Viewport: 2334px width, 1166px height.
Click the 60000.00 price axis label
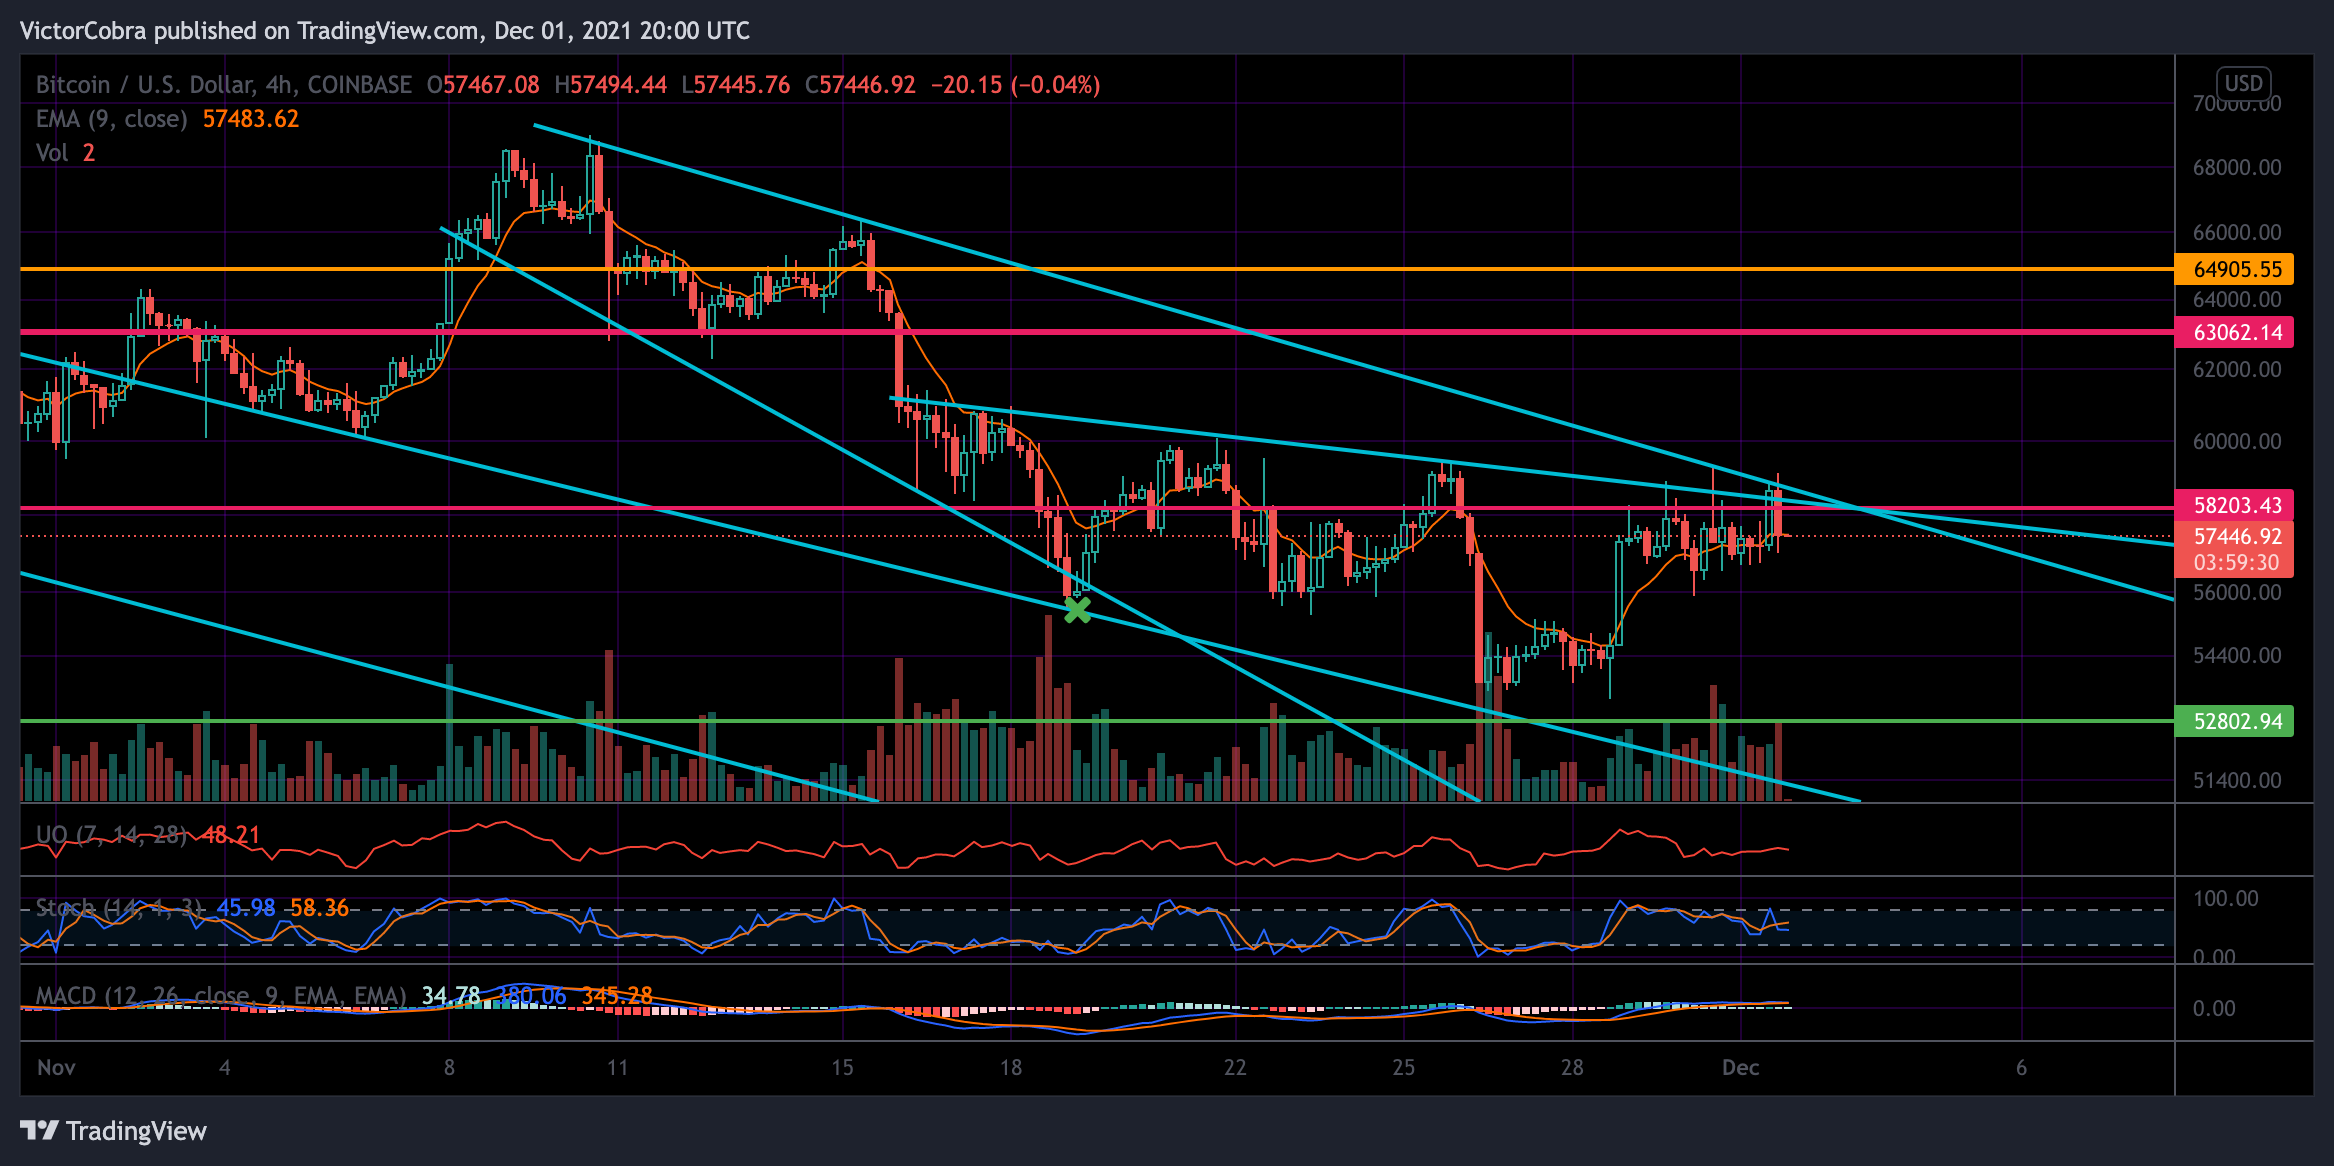2237,441
